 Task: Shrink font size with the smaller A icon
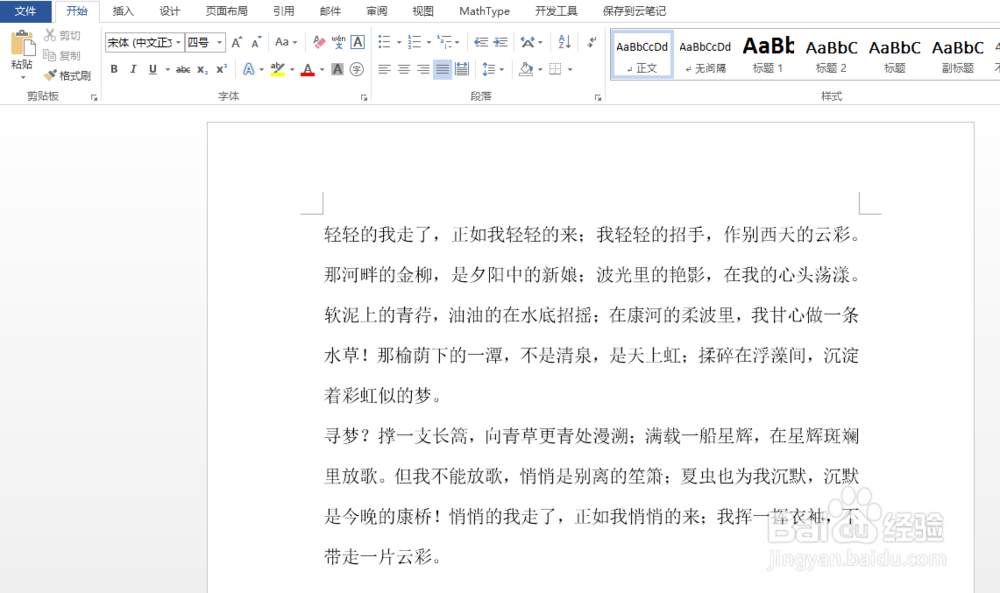tap(256, 43)
